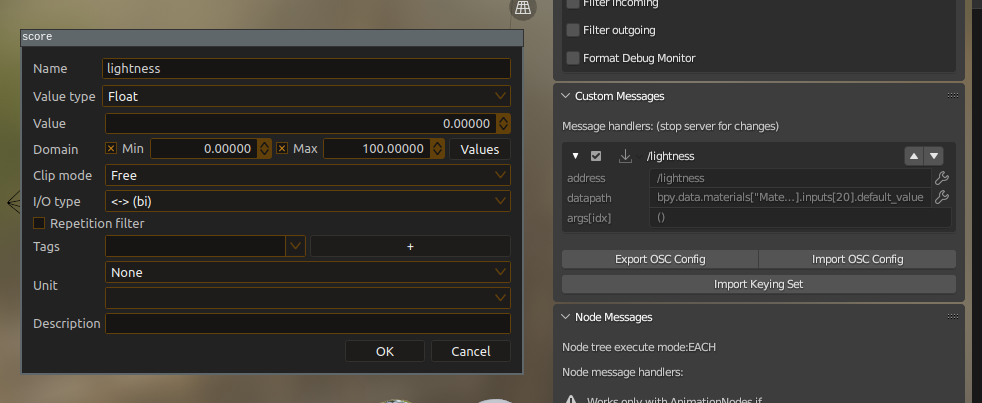Screen dimensions: 982x403
Task: Open the Clip mode Free dropdown
Action: tap(308, 175)
